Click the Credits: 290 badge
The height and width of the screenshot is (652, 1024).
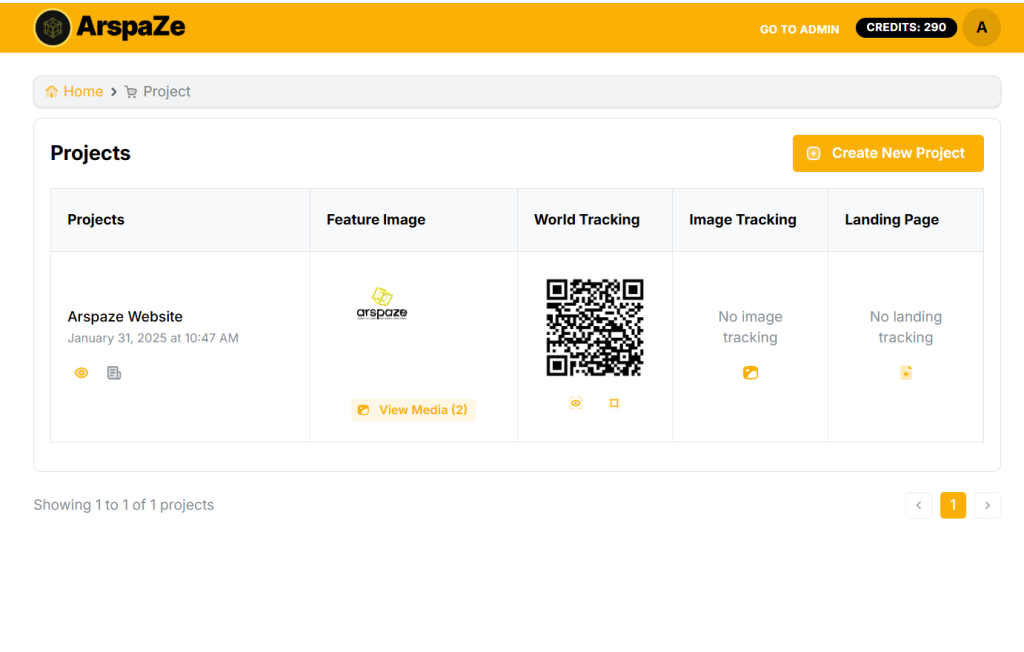click(x=905, y=28)
